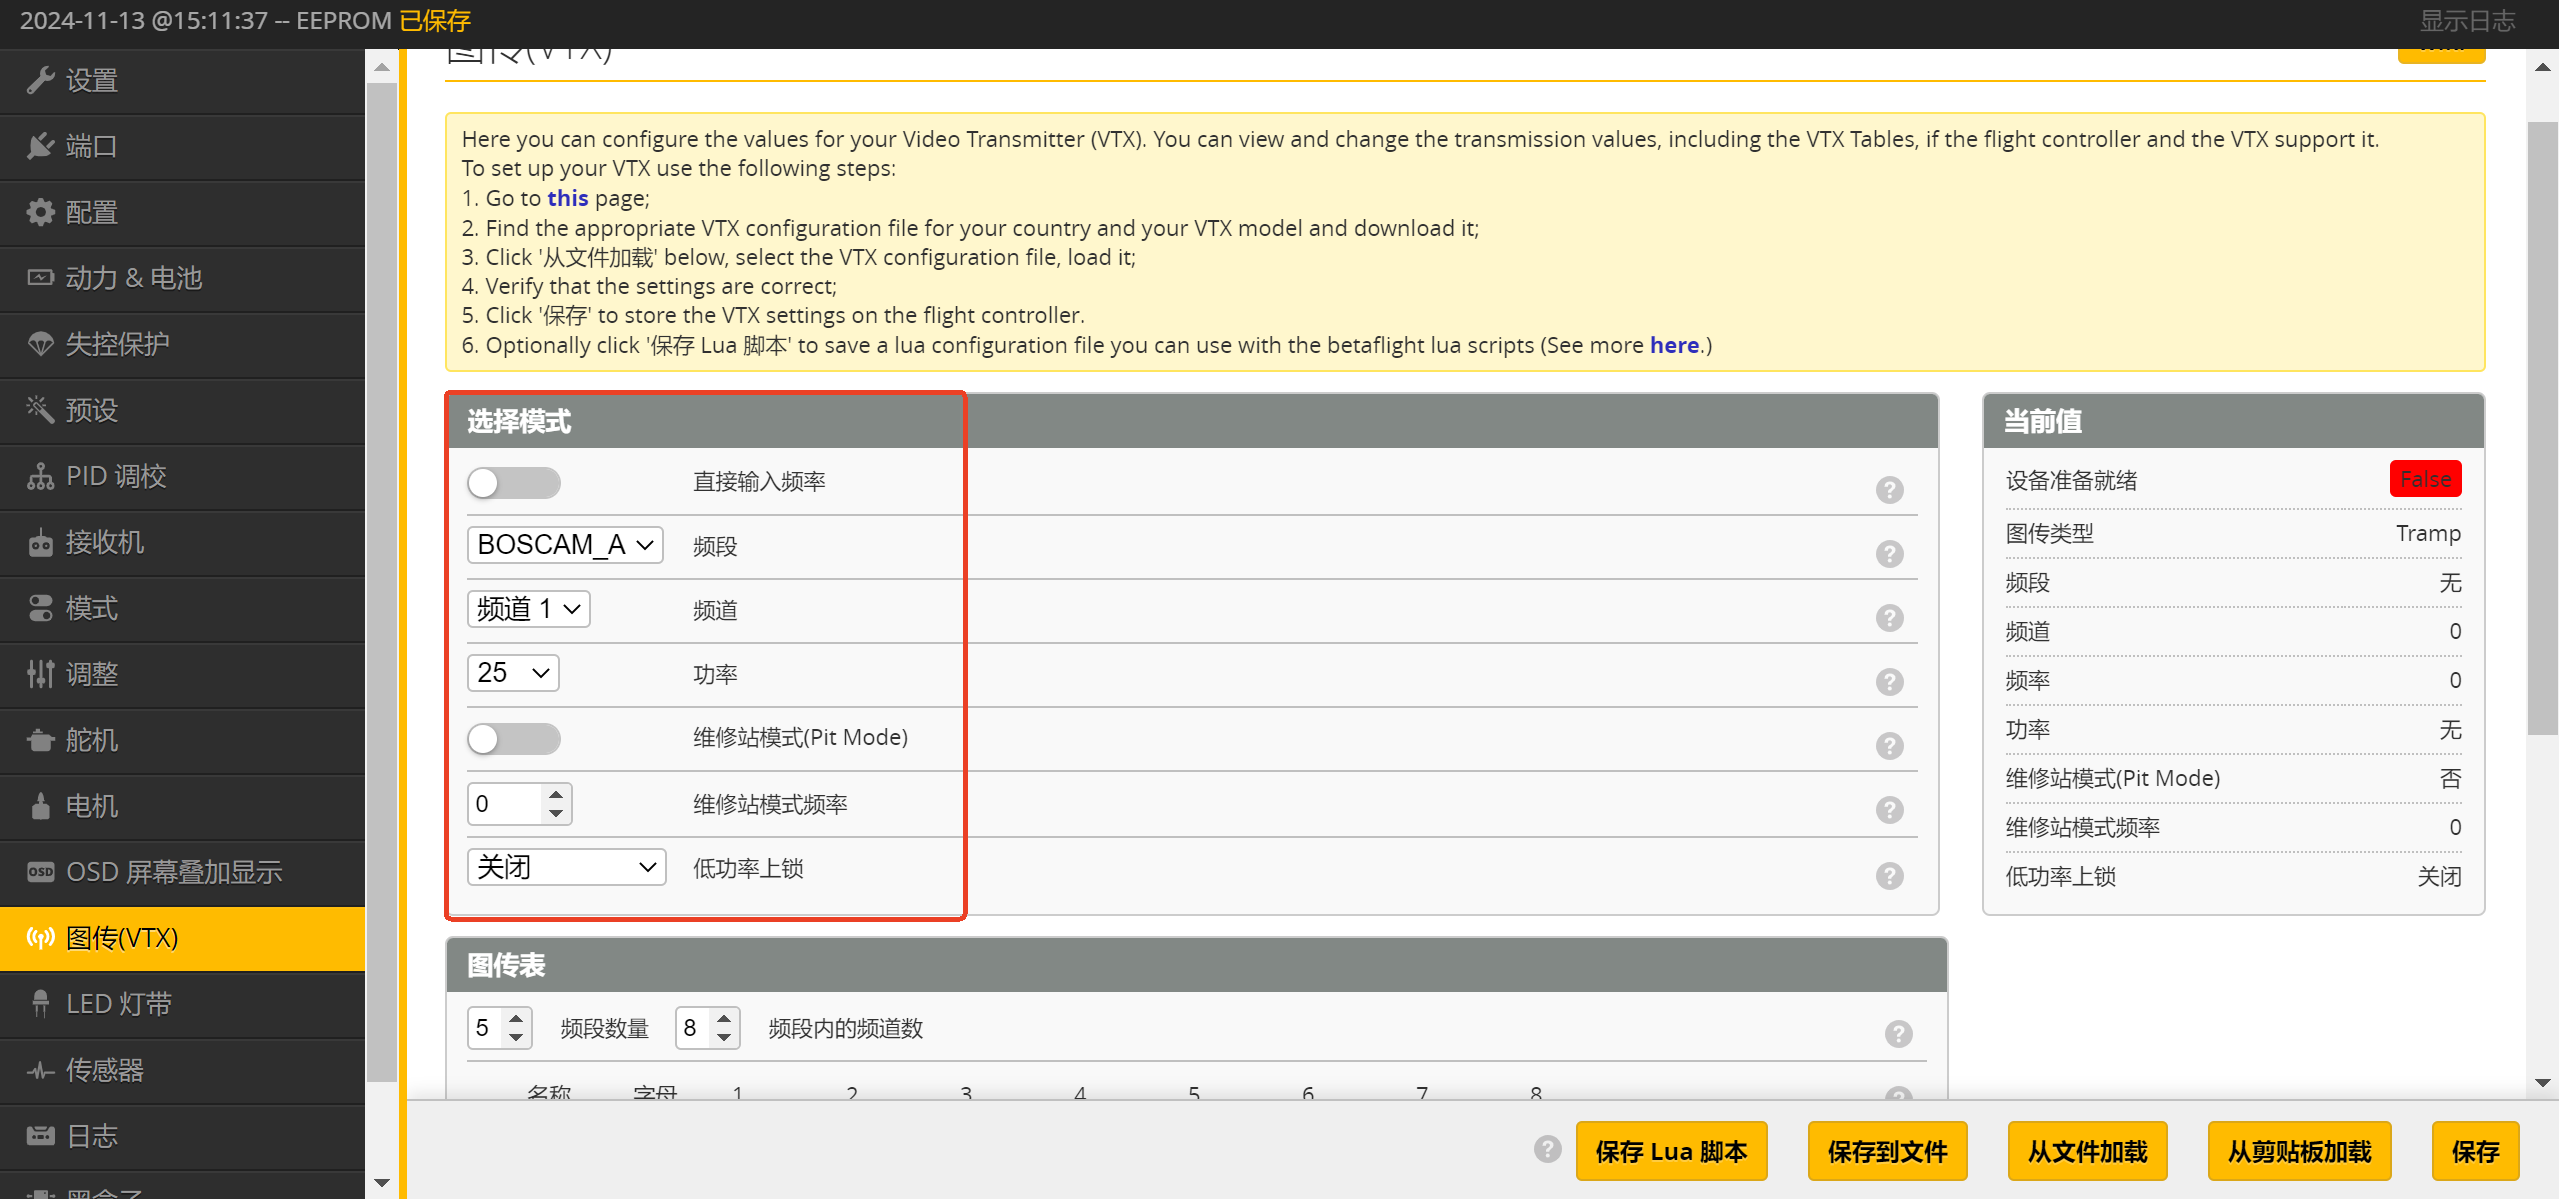
Task: Click the motor icon beside 电机
Action: coord(40,806)
